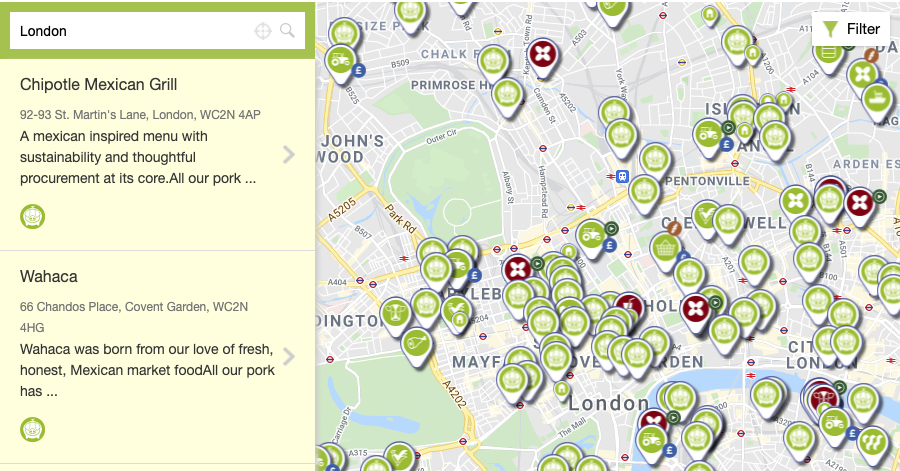Expand Chipotle Mexican Grill result with chevron

288,154
